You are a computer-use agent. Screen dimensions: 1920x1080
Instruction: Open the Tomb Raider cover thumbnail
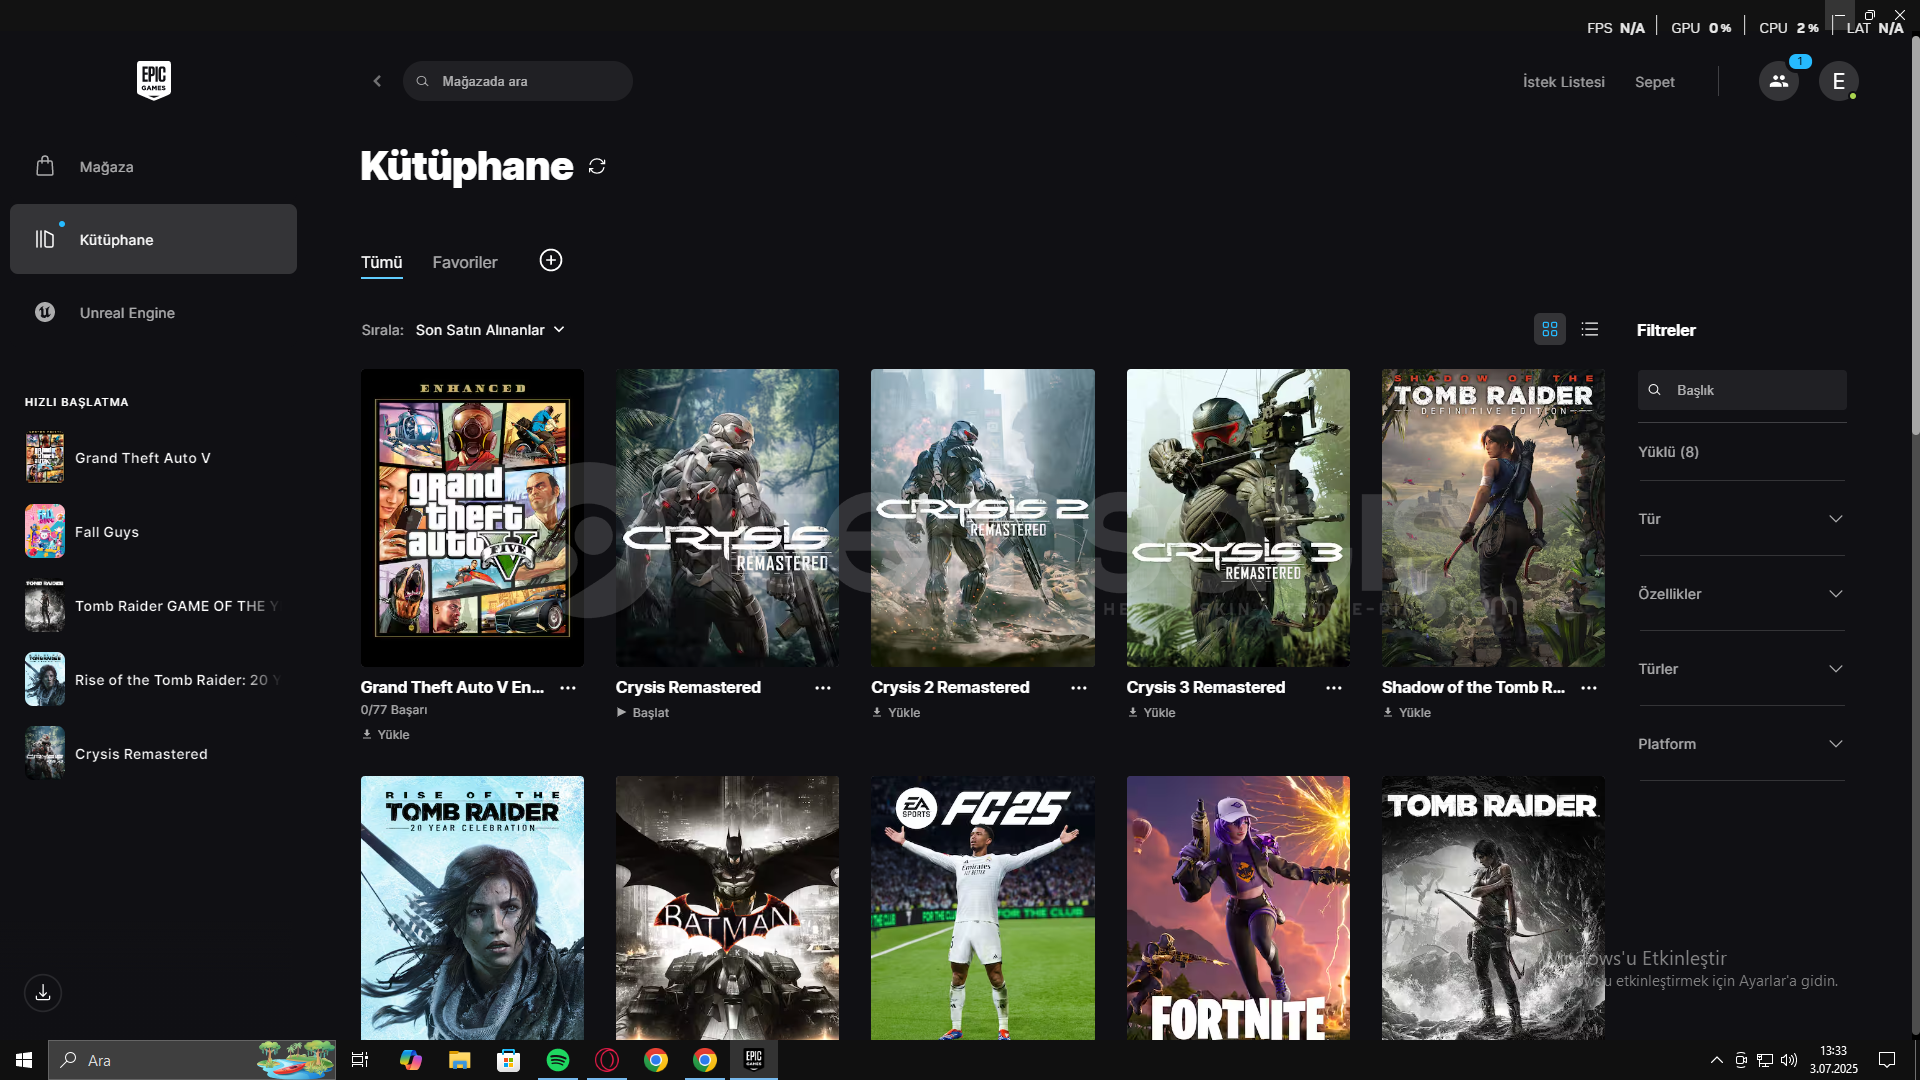1493,908
